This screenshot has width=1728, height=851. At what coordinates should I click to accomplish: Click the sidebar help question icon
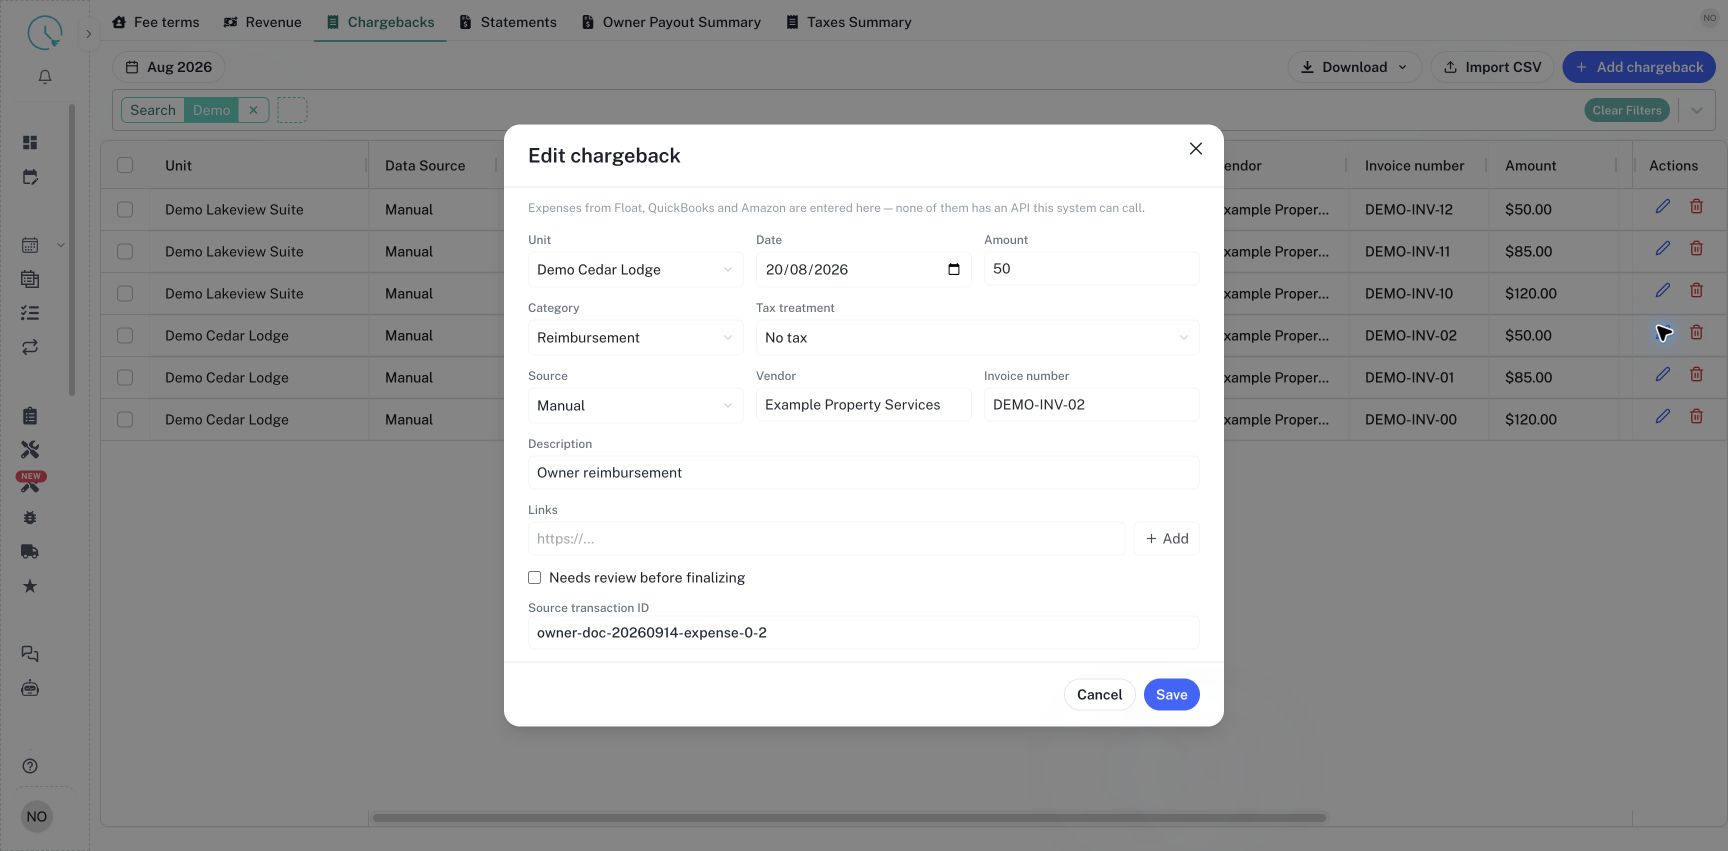point(30,766)
